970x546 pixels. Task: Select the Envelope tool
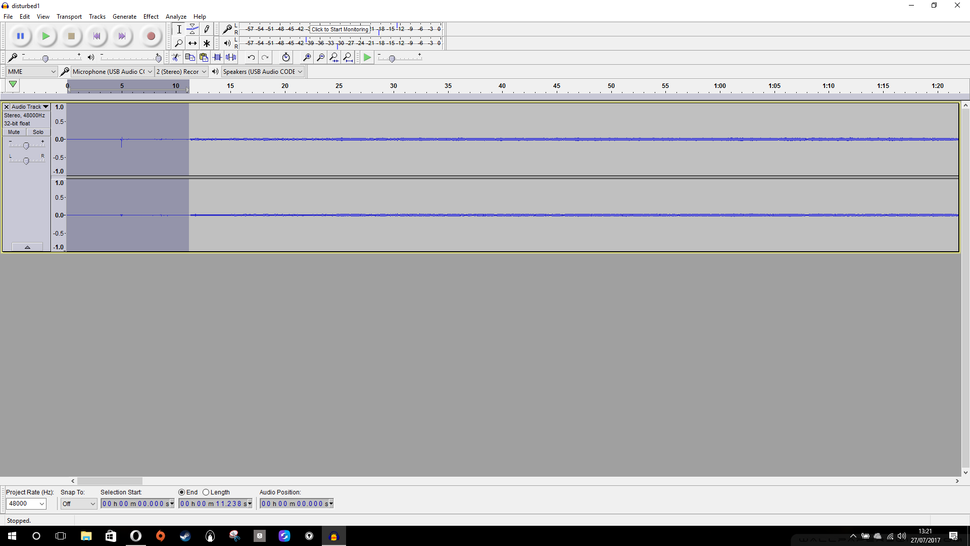pyautogui.click(x=192, y=29)
